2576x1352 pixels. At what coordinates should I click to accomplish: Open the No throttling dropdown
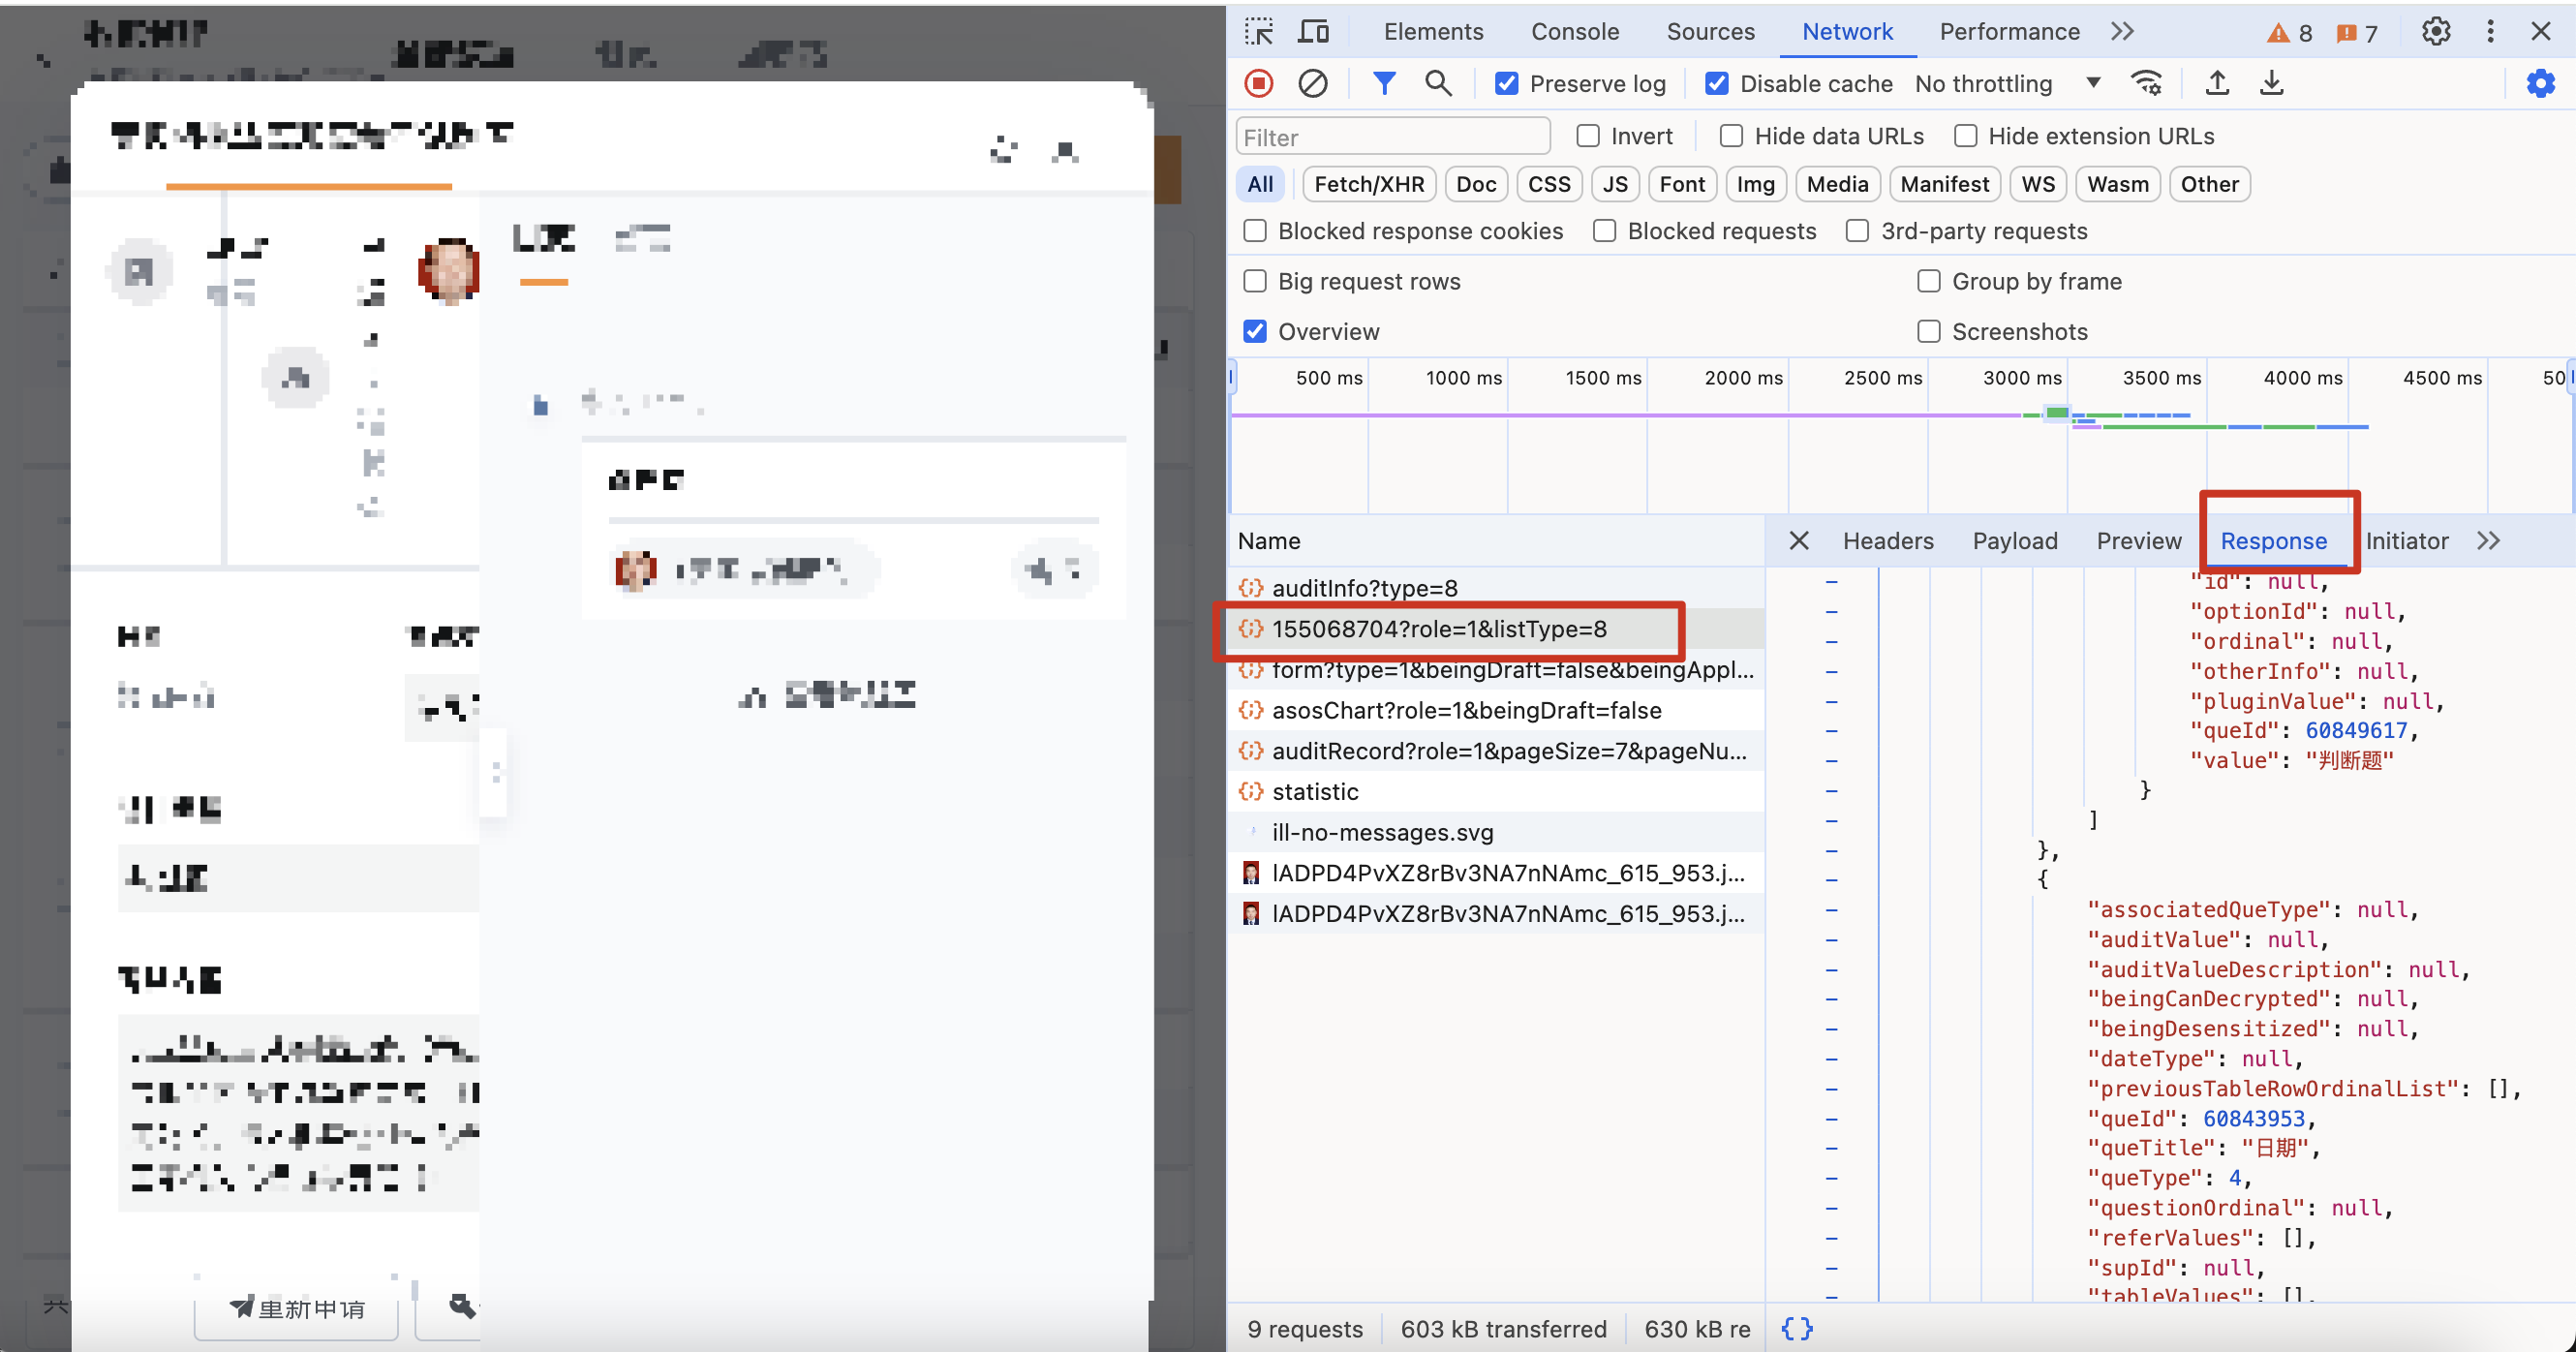click(x=2007, y=84)
